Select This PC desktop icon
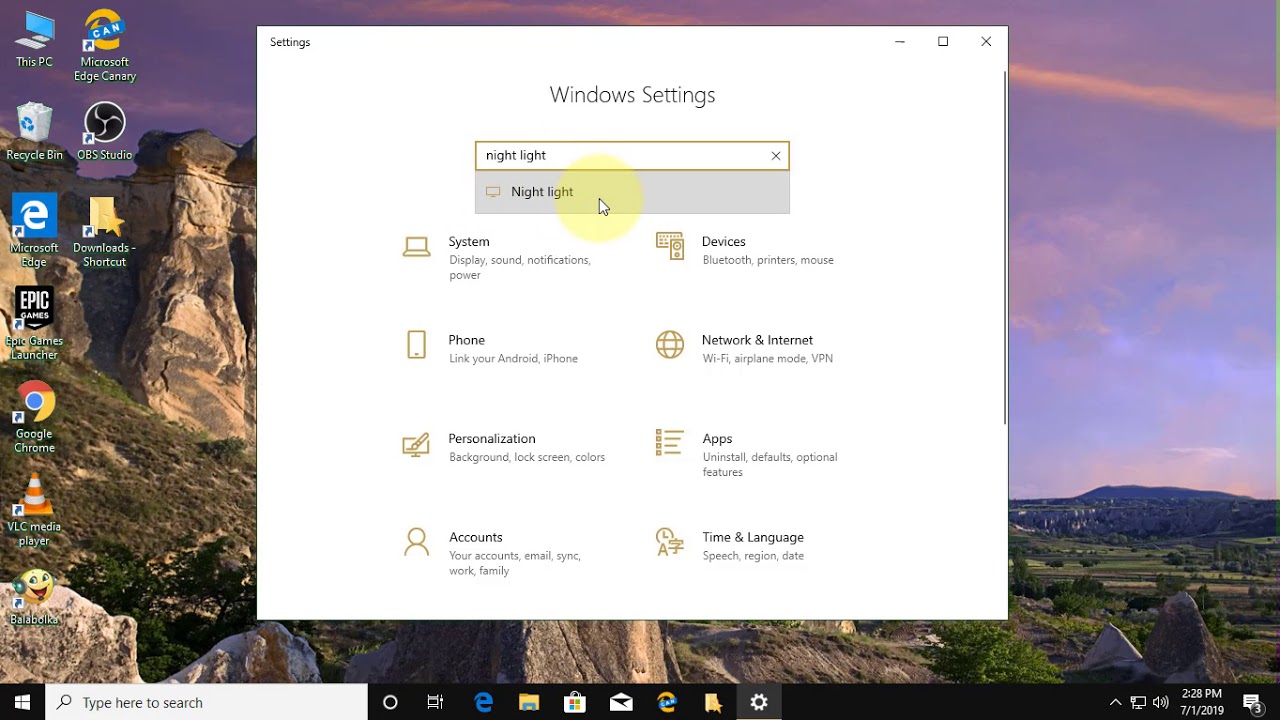 pos(34,40)
